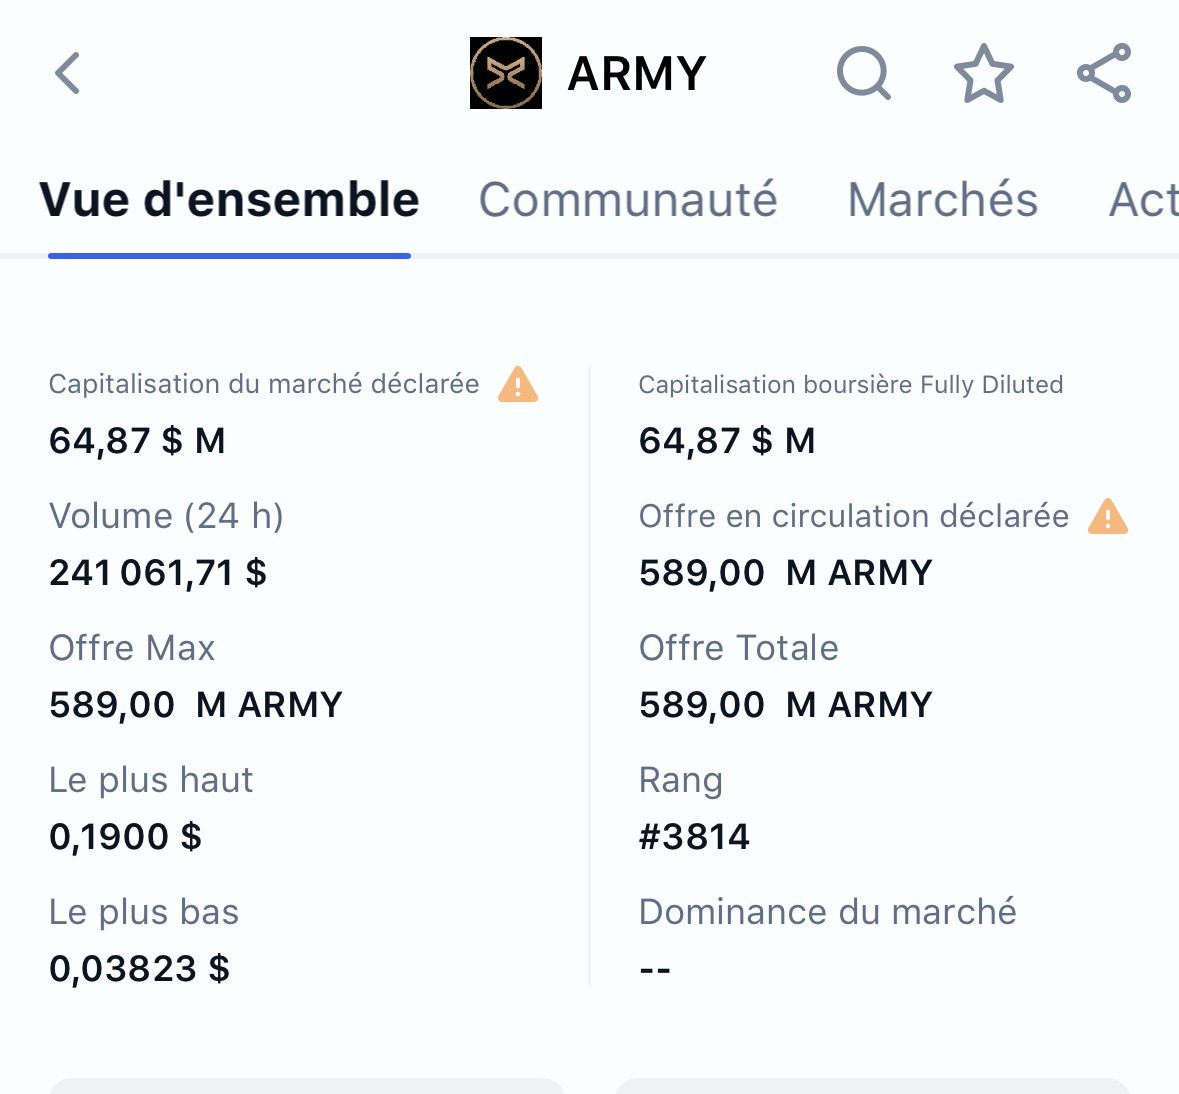Tap the Capitalisation boursière Fully Diluted label
The image size is (1179, 1094).
850,385
